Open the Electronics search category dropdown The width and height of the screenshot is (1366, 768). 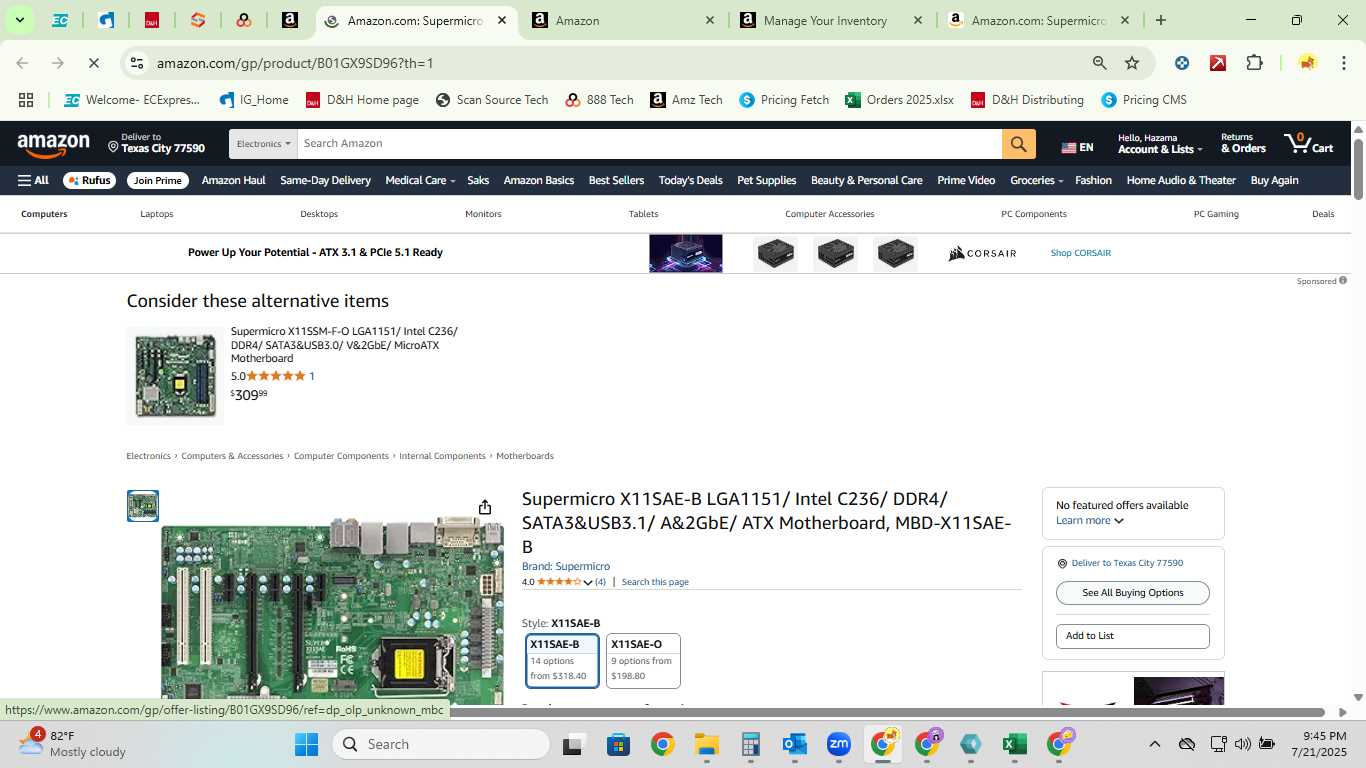point(263,144)
